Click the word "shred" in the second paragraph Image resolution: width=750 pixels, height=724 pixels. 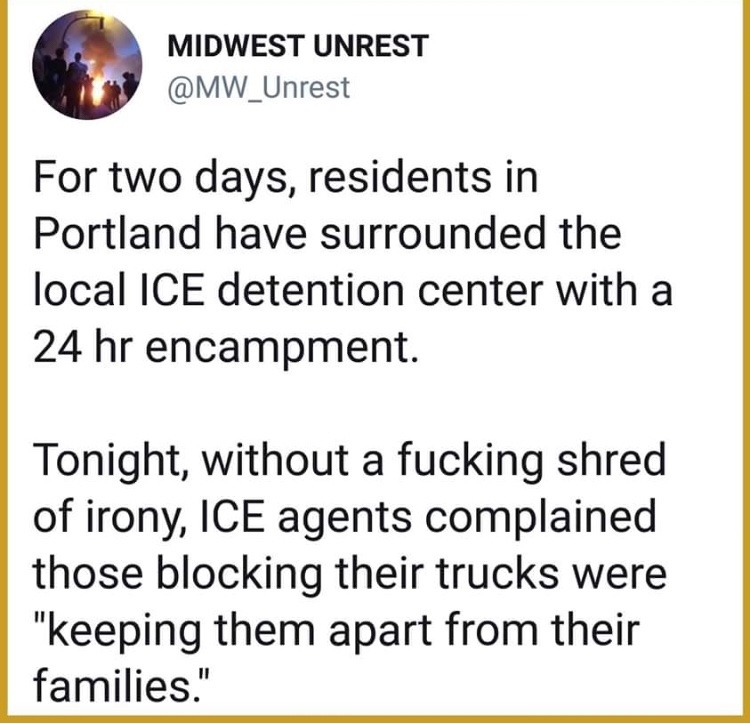(611, 459)
